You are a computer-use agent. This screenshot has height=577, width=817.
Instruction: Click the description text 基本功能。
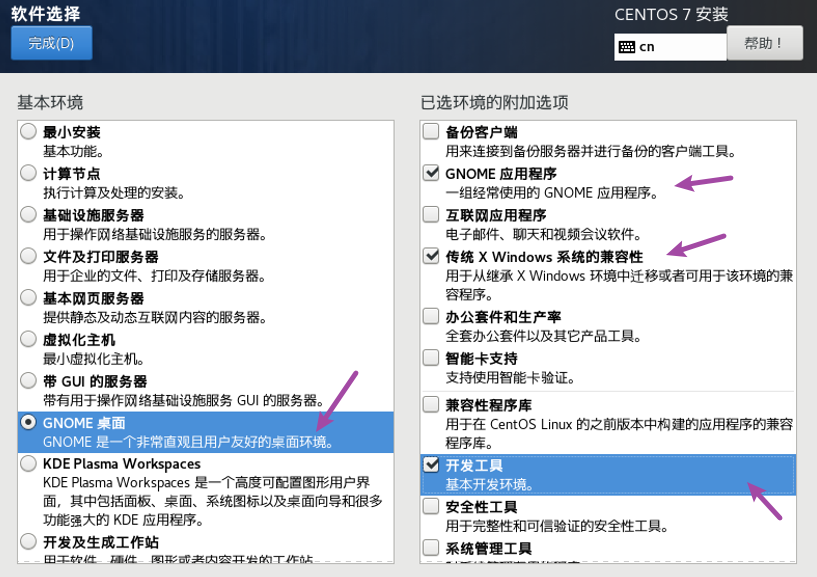click(x=73, y=151)
